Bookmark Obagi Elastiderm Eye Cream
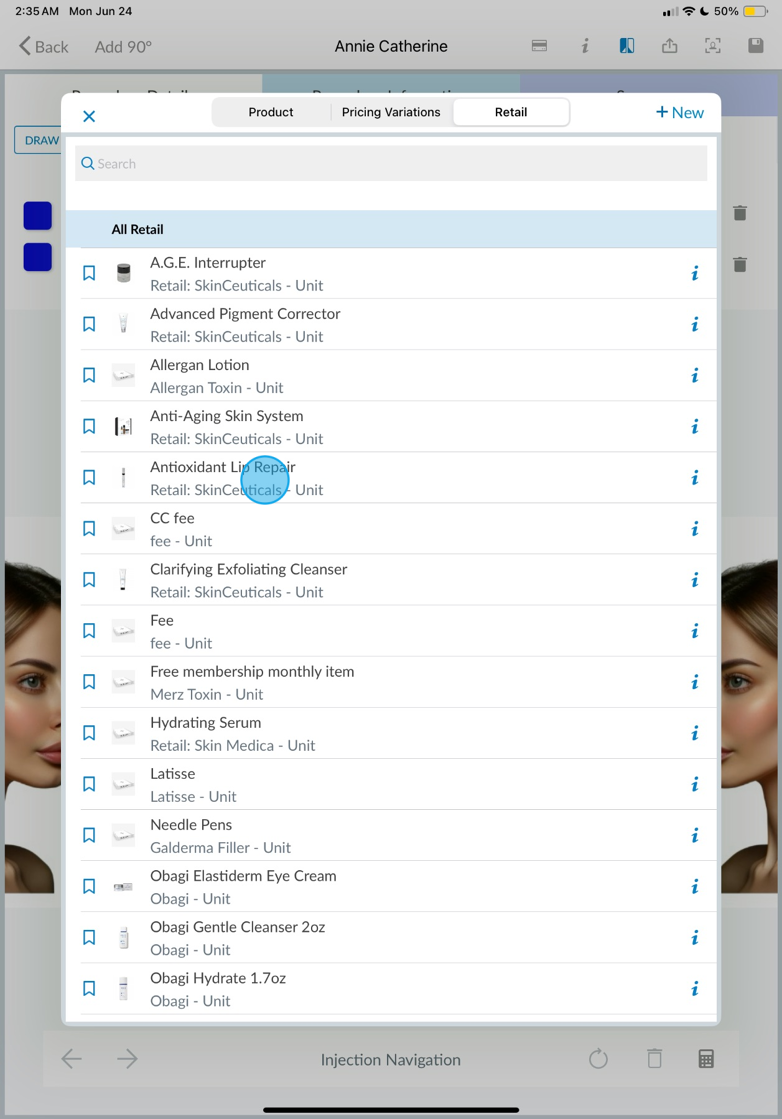 [x=89, y=886]
